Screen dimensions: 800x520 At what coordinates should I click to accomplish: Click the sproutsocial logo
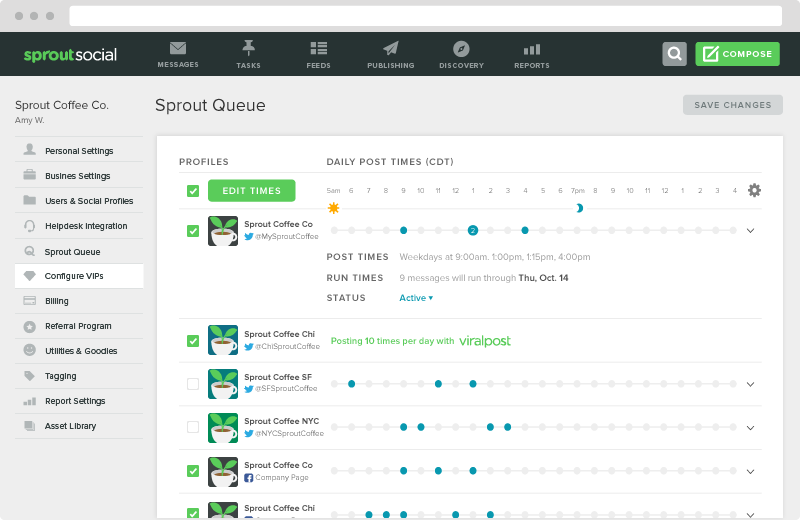(70, 55)
